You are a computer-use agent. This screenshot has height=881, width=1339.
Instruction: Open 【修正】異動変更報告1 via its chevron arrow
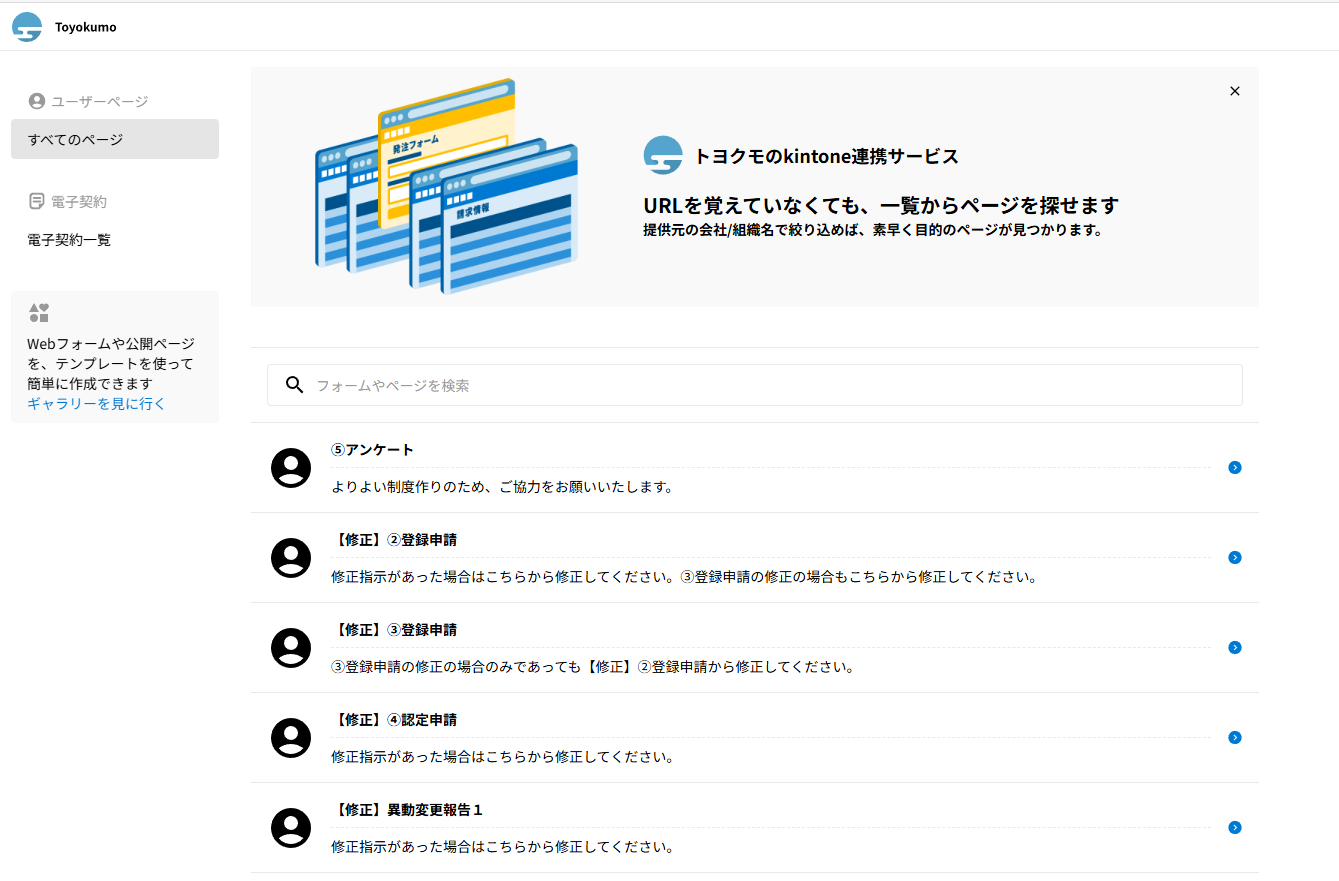click(x=1234, y=828)
